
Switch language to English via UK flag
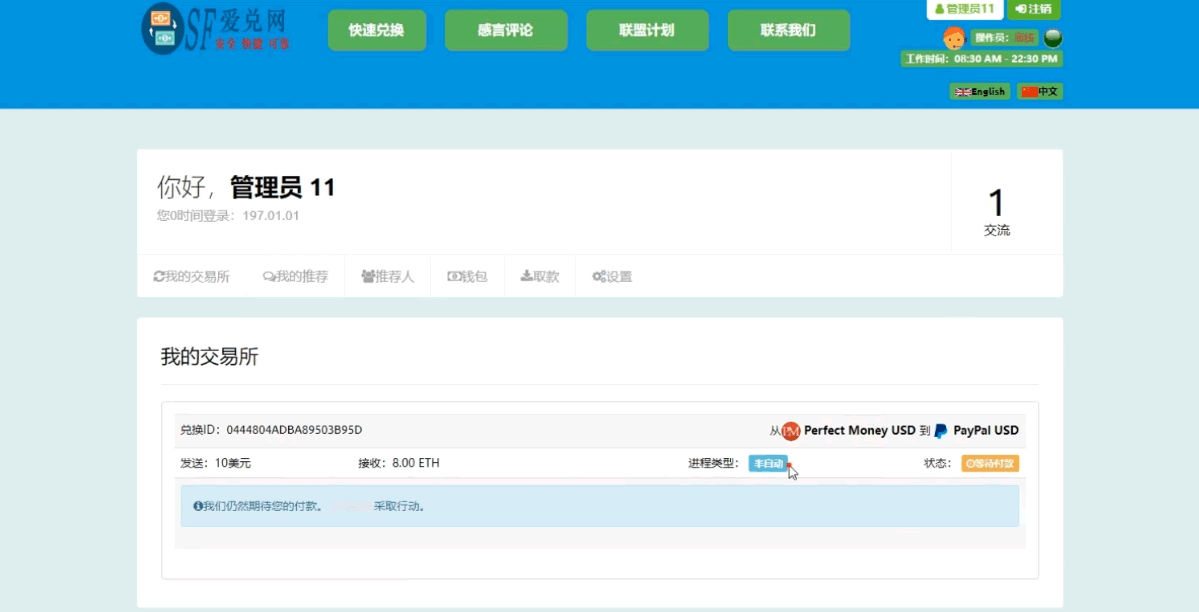click(979, 91)
